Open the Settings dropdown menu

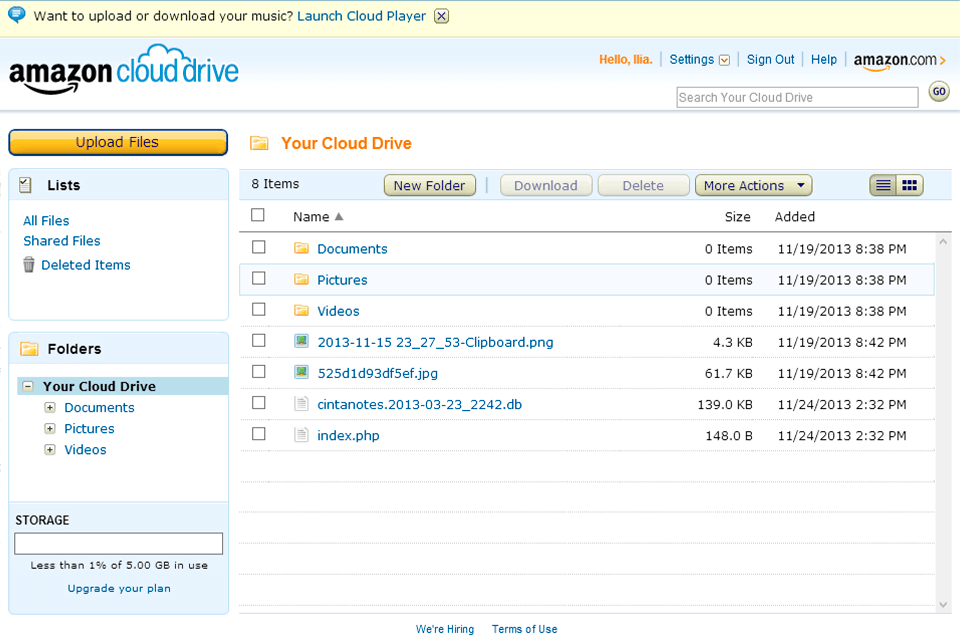699,59
